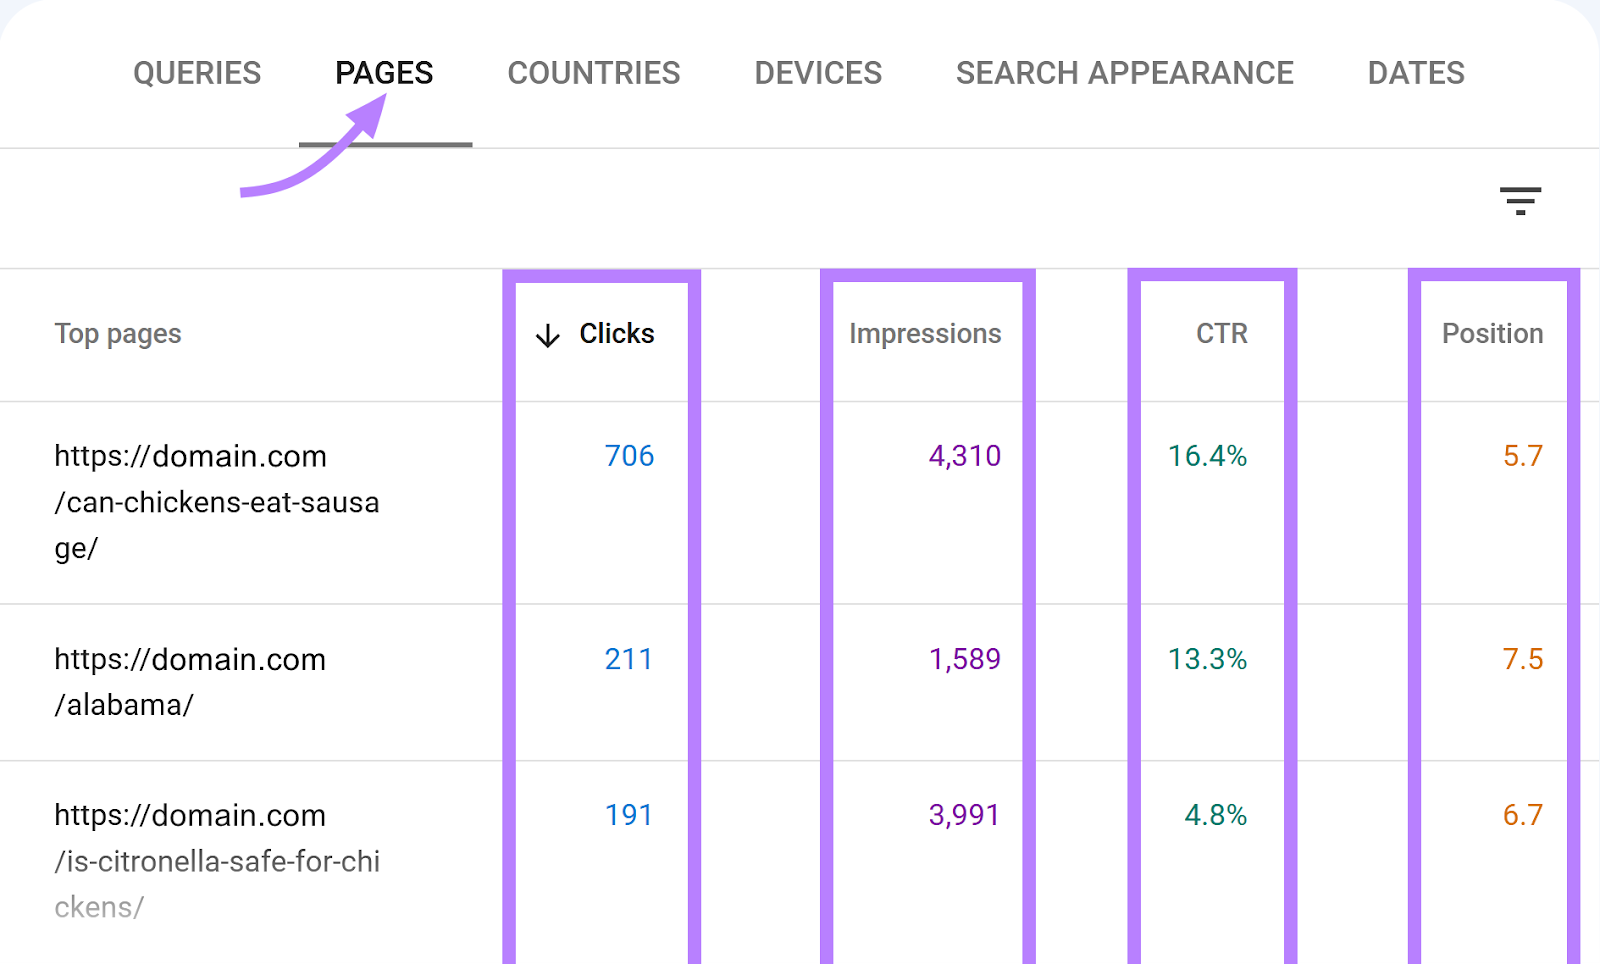Open the DEVICES report tab
This screenshot has height=964, width=1600.
[817, 72]
